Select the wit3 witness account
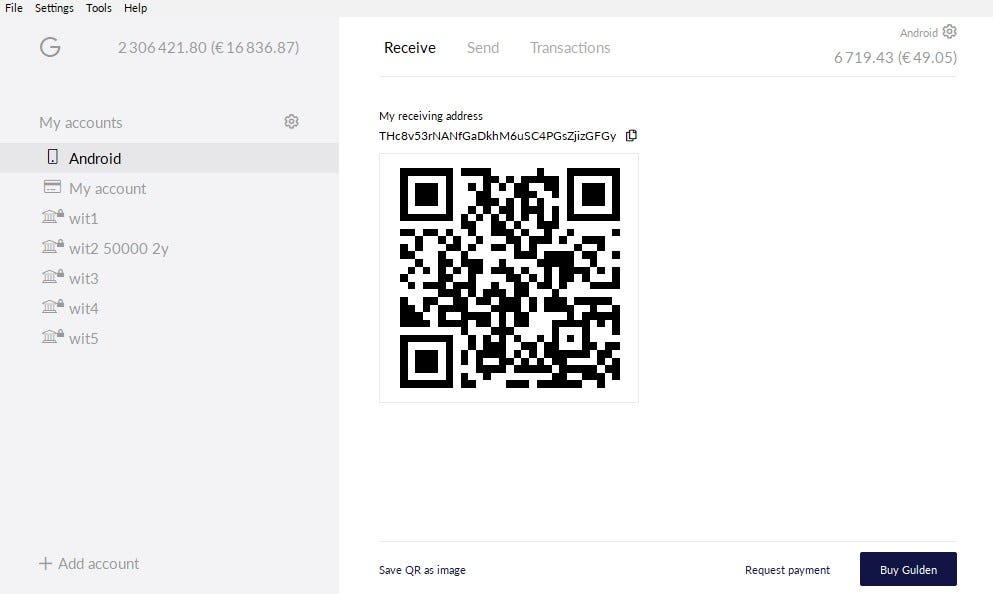The width and height of the screenshot is (993, 594). coord(84,278)
